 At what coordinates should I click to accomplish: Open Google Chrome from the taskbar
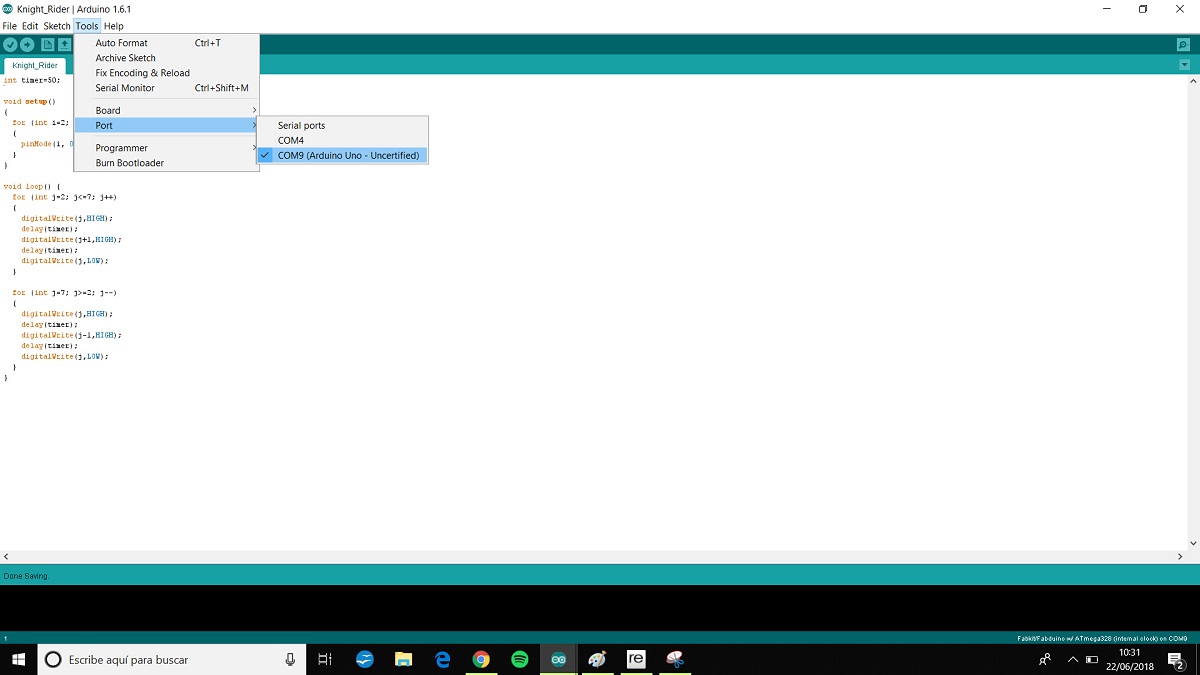click(x=481, y=659)
